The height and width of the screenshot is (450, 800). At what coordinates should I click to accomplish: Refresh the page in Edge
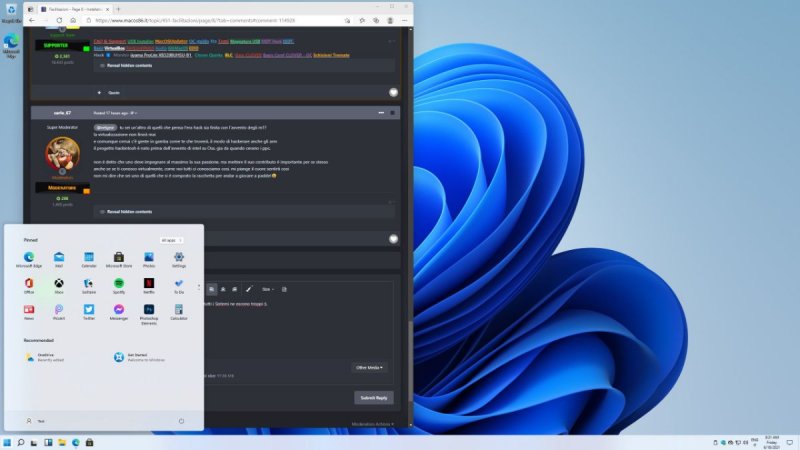point(59,20)
